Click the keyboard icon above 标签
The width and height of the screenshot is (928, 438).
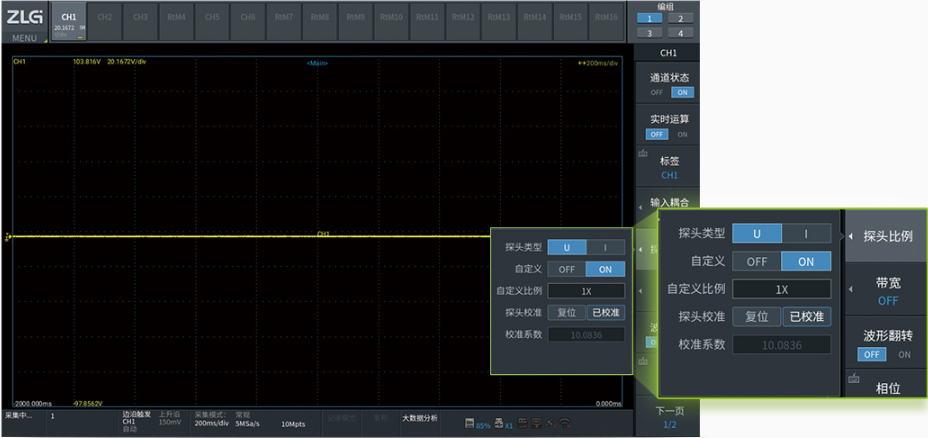click(643, 154)
